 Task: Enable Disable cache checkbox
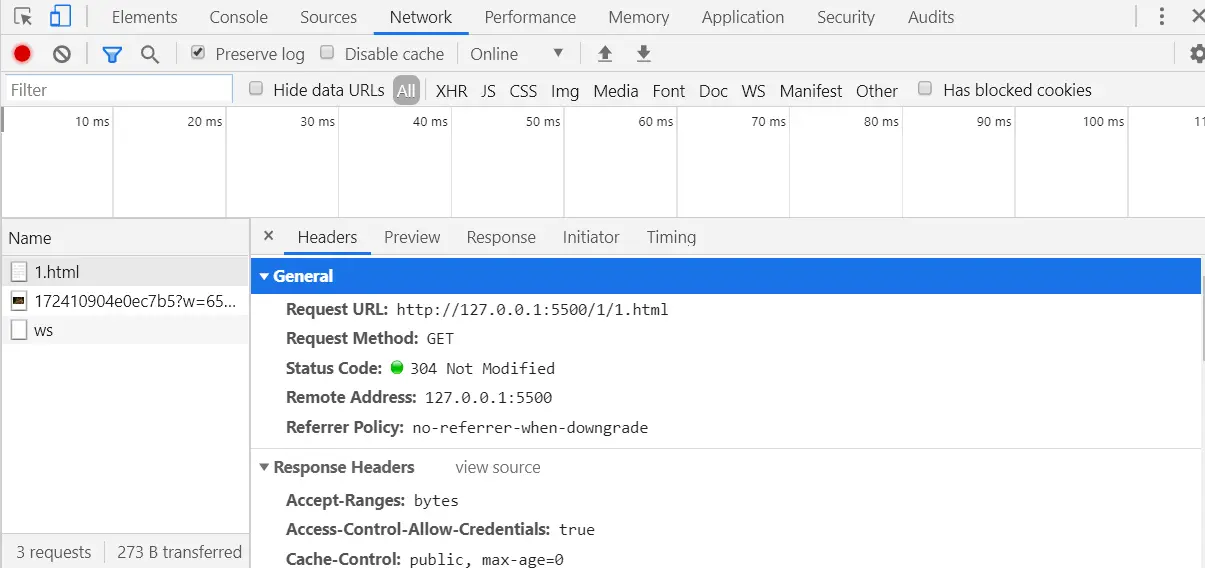327,53
